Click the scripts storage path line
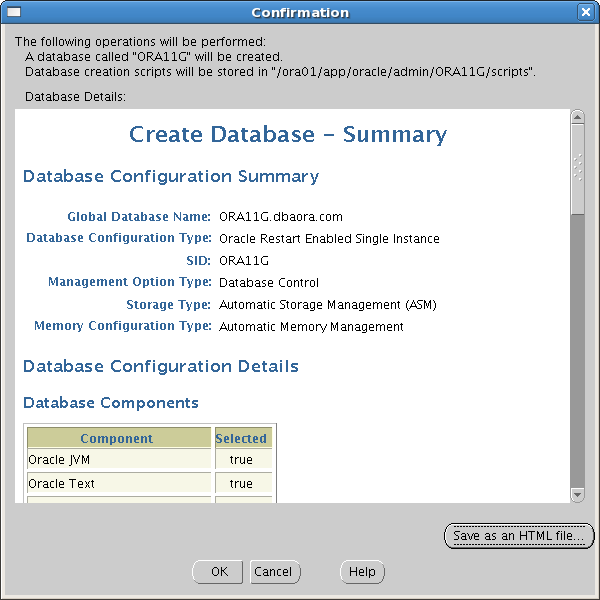 [280, 72]
